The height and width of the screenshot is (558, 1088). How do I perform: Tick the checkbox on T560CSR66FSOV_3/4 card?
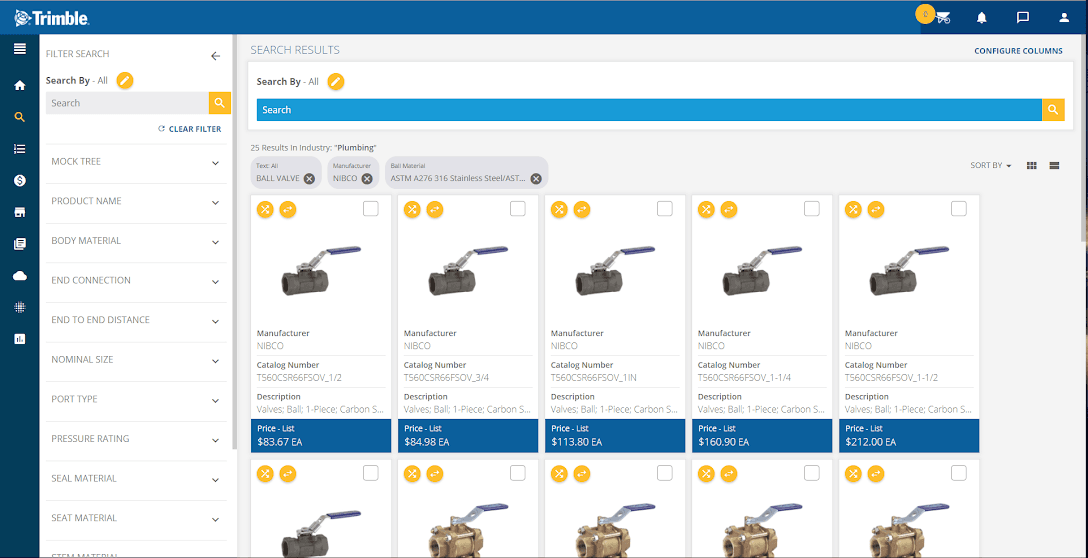(517, 208)
